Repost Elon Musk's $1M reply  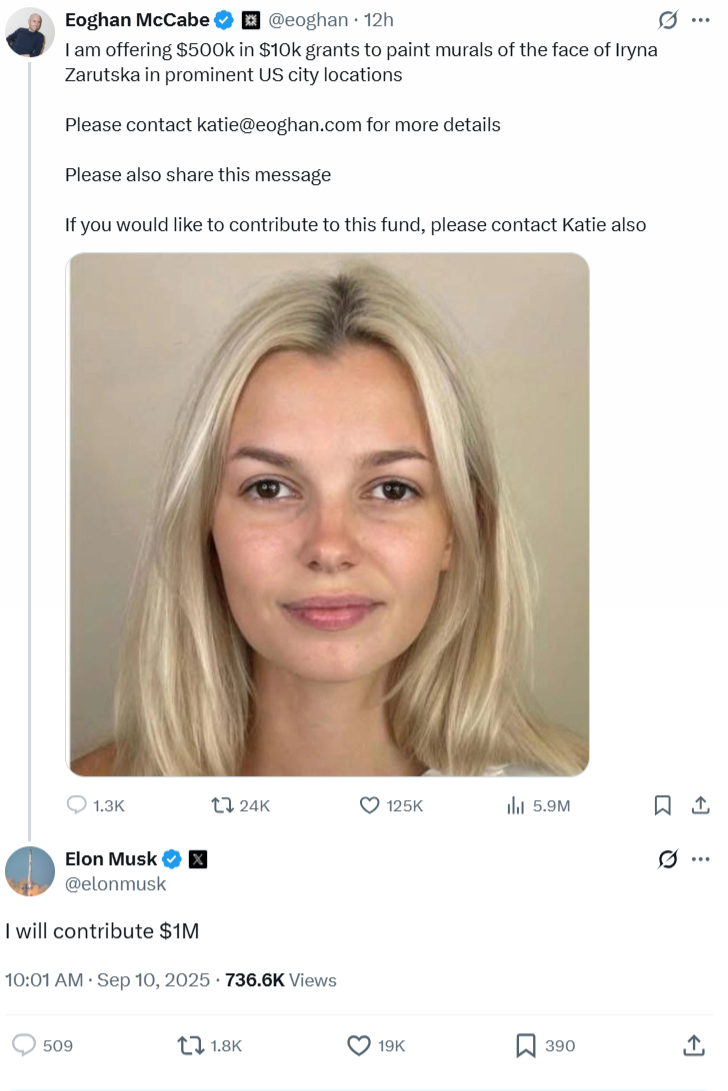[x=188, y=1045]
